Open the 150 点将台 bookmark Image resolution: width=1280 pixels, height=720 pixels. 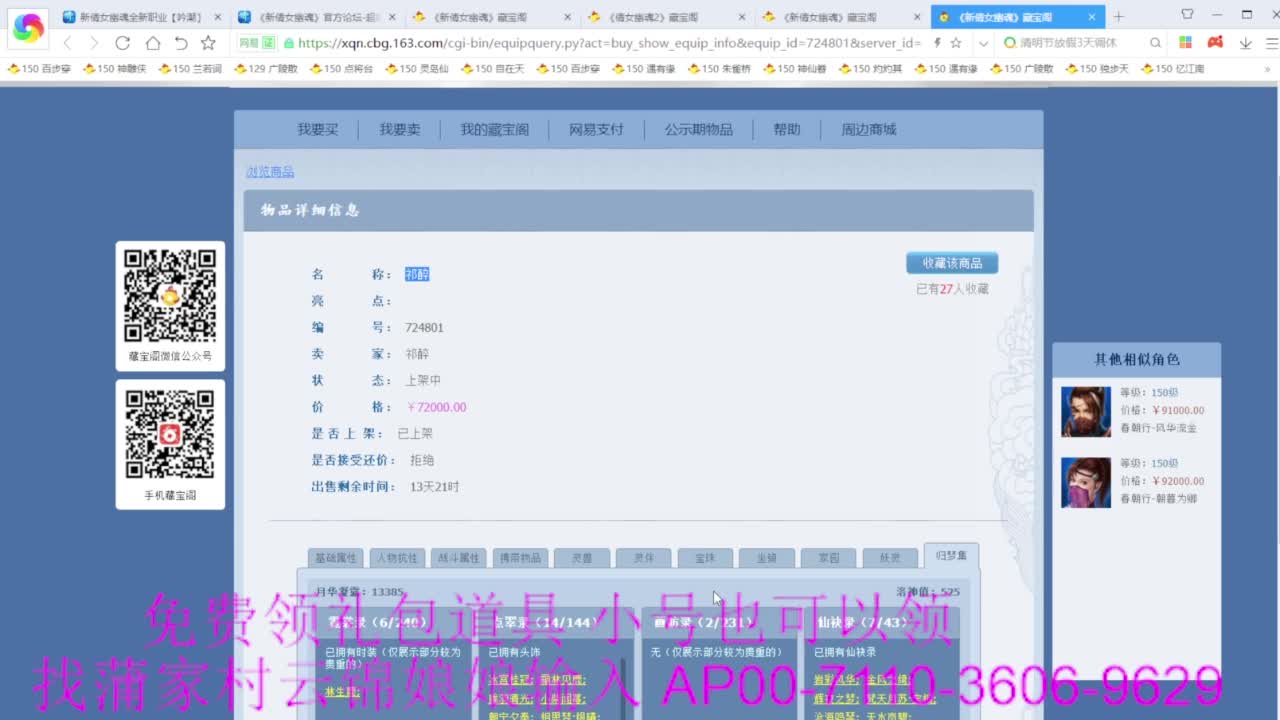tap(342, 69)
